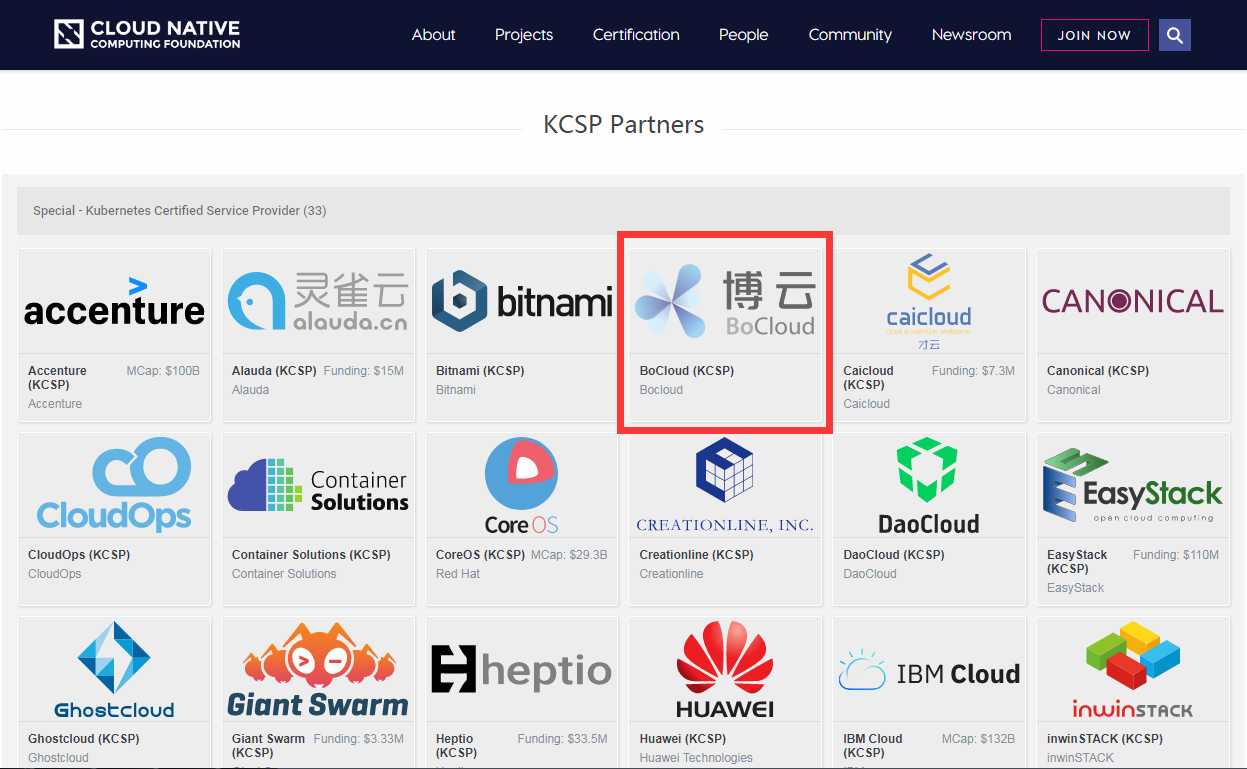Image resolution: width=1247 pixels, height=769 pixels.
Task: Click Giant Swarm's Funding: $3.33M value
Action: pos(359,739)
